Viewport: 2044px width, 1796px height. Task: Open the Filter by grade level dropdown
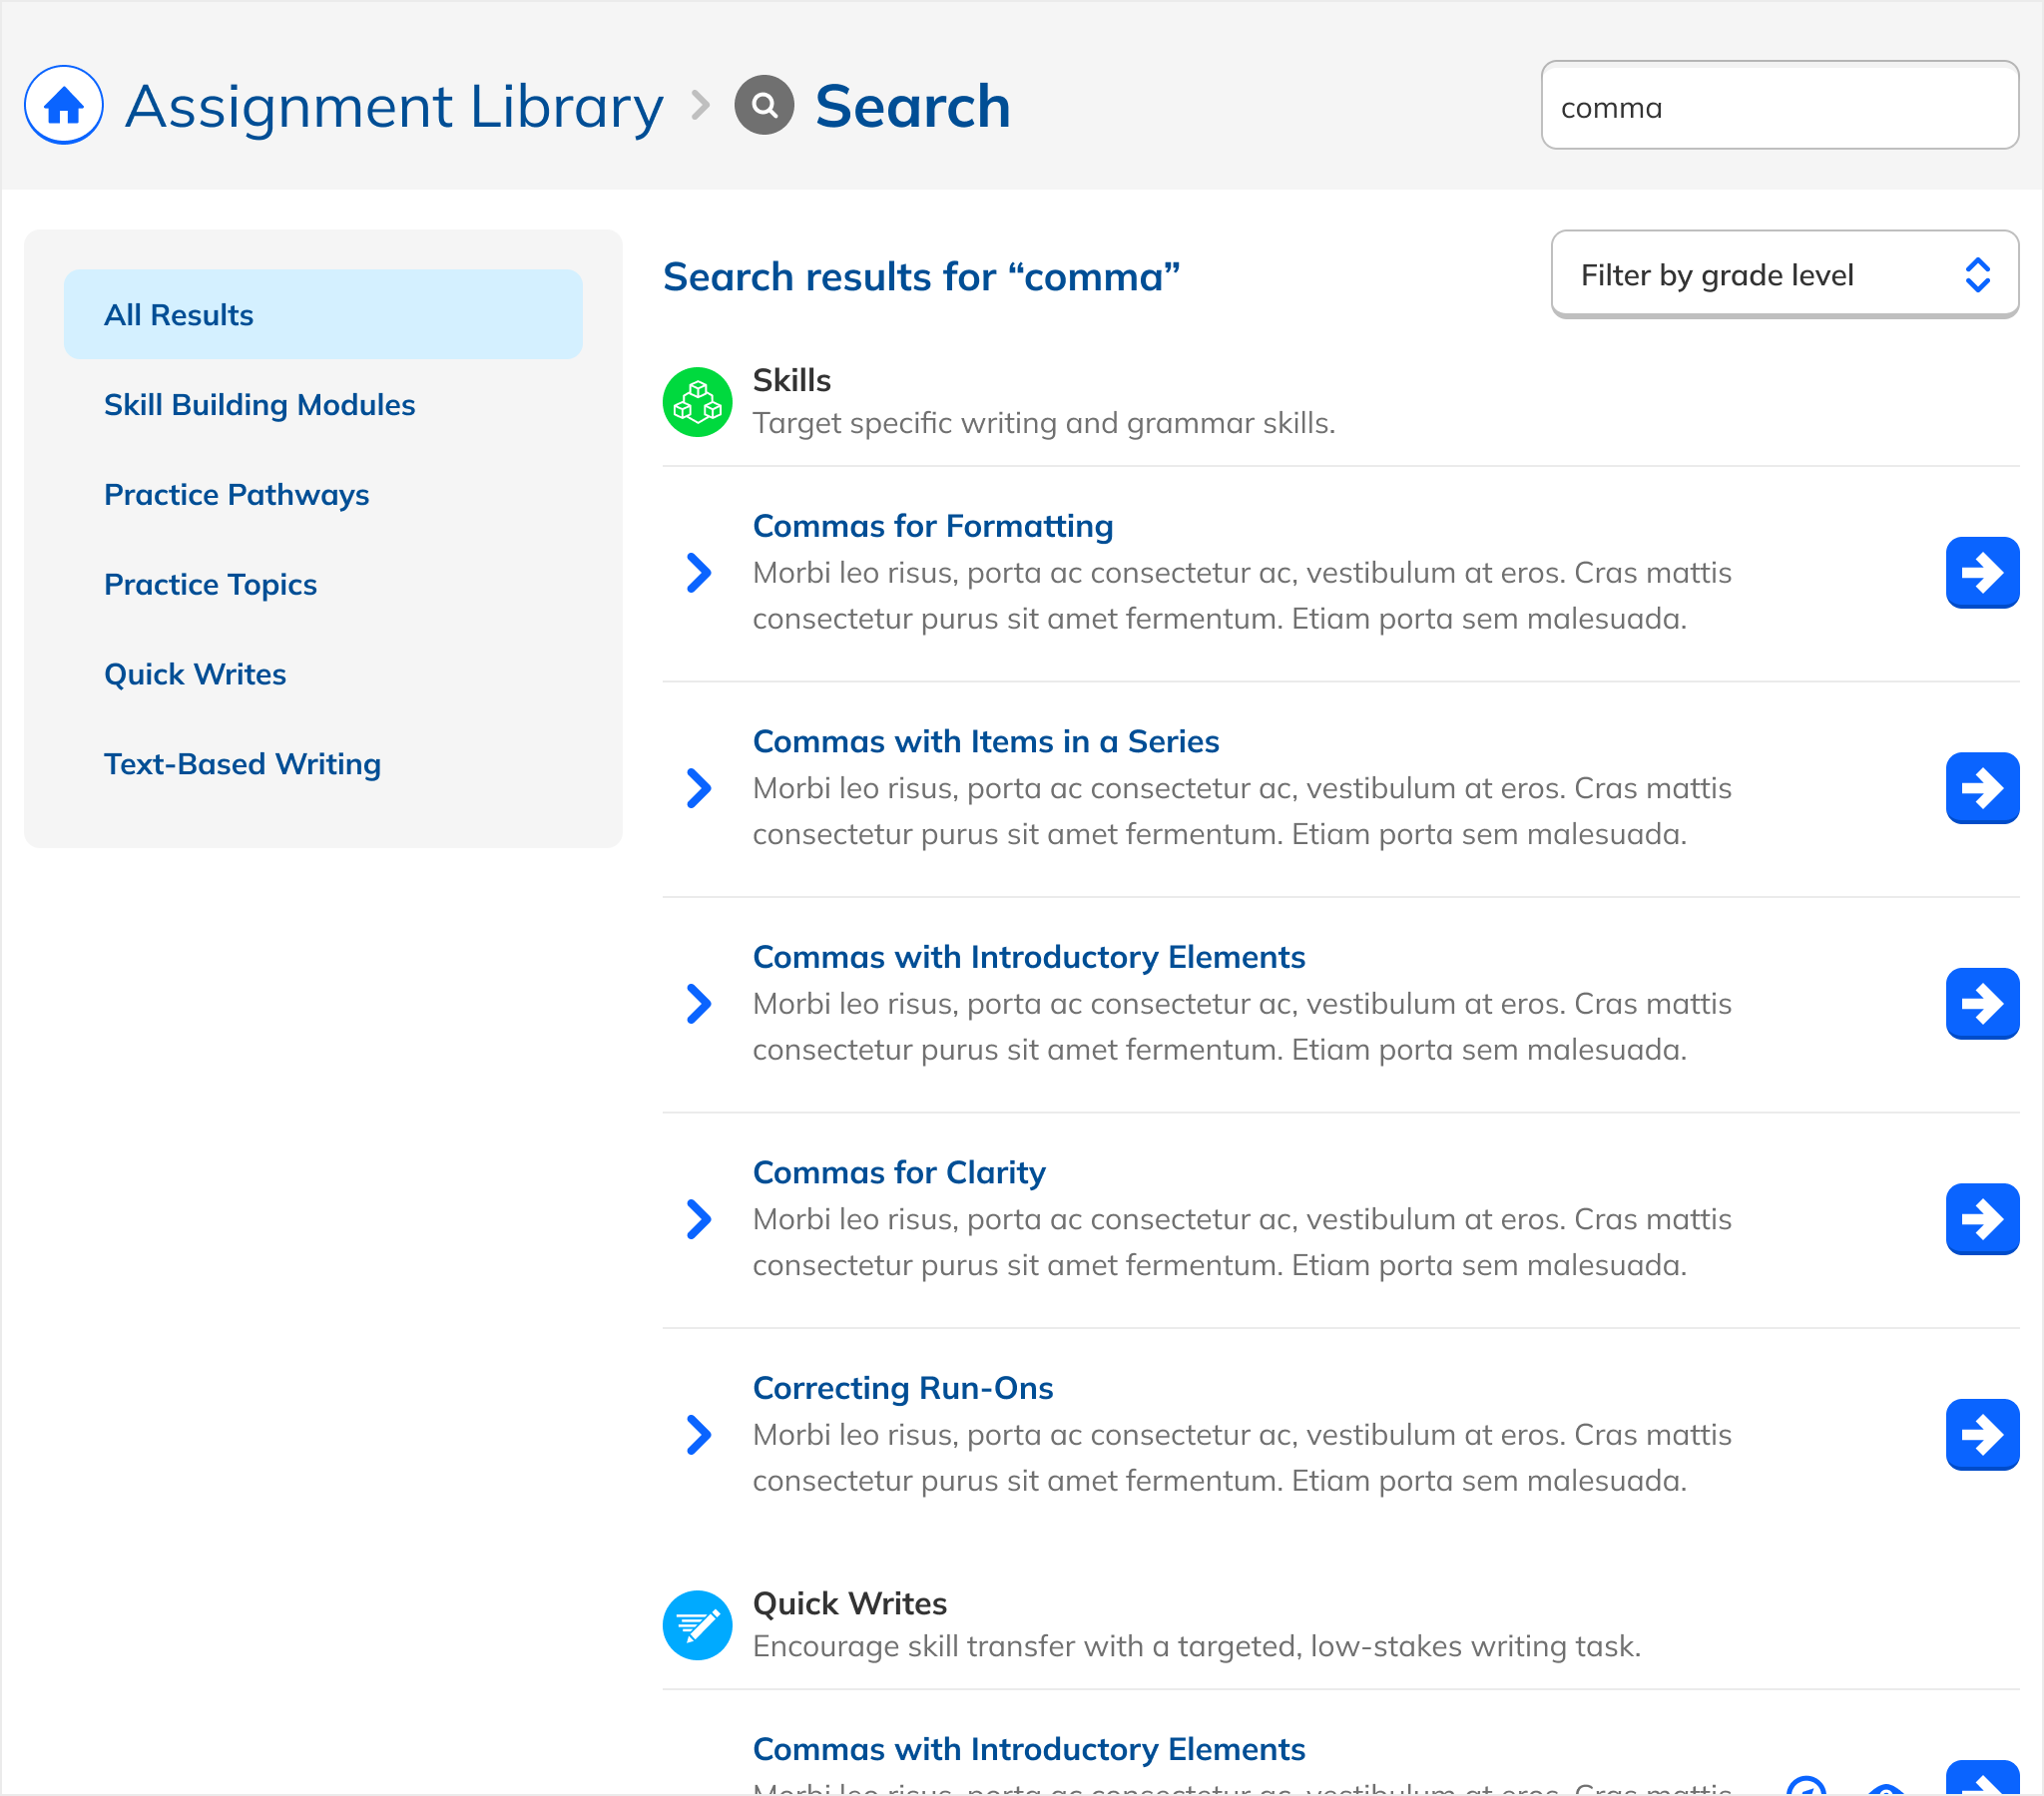coord(1784,275)
